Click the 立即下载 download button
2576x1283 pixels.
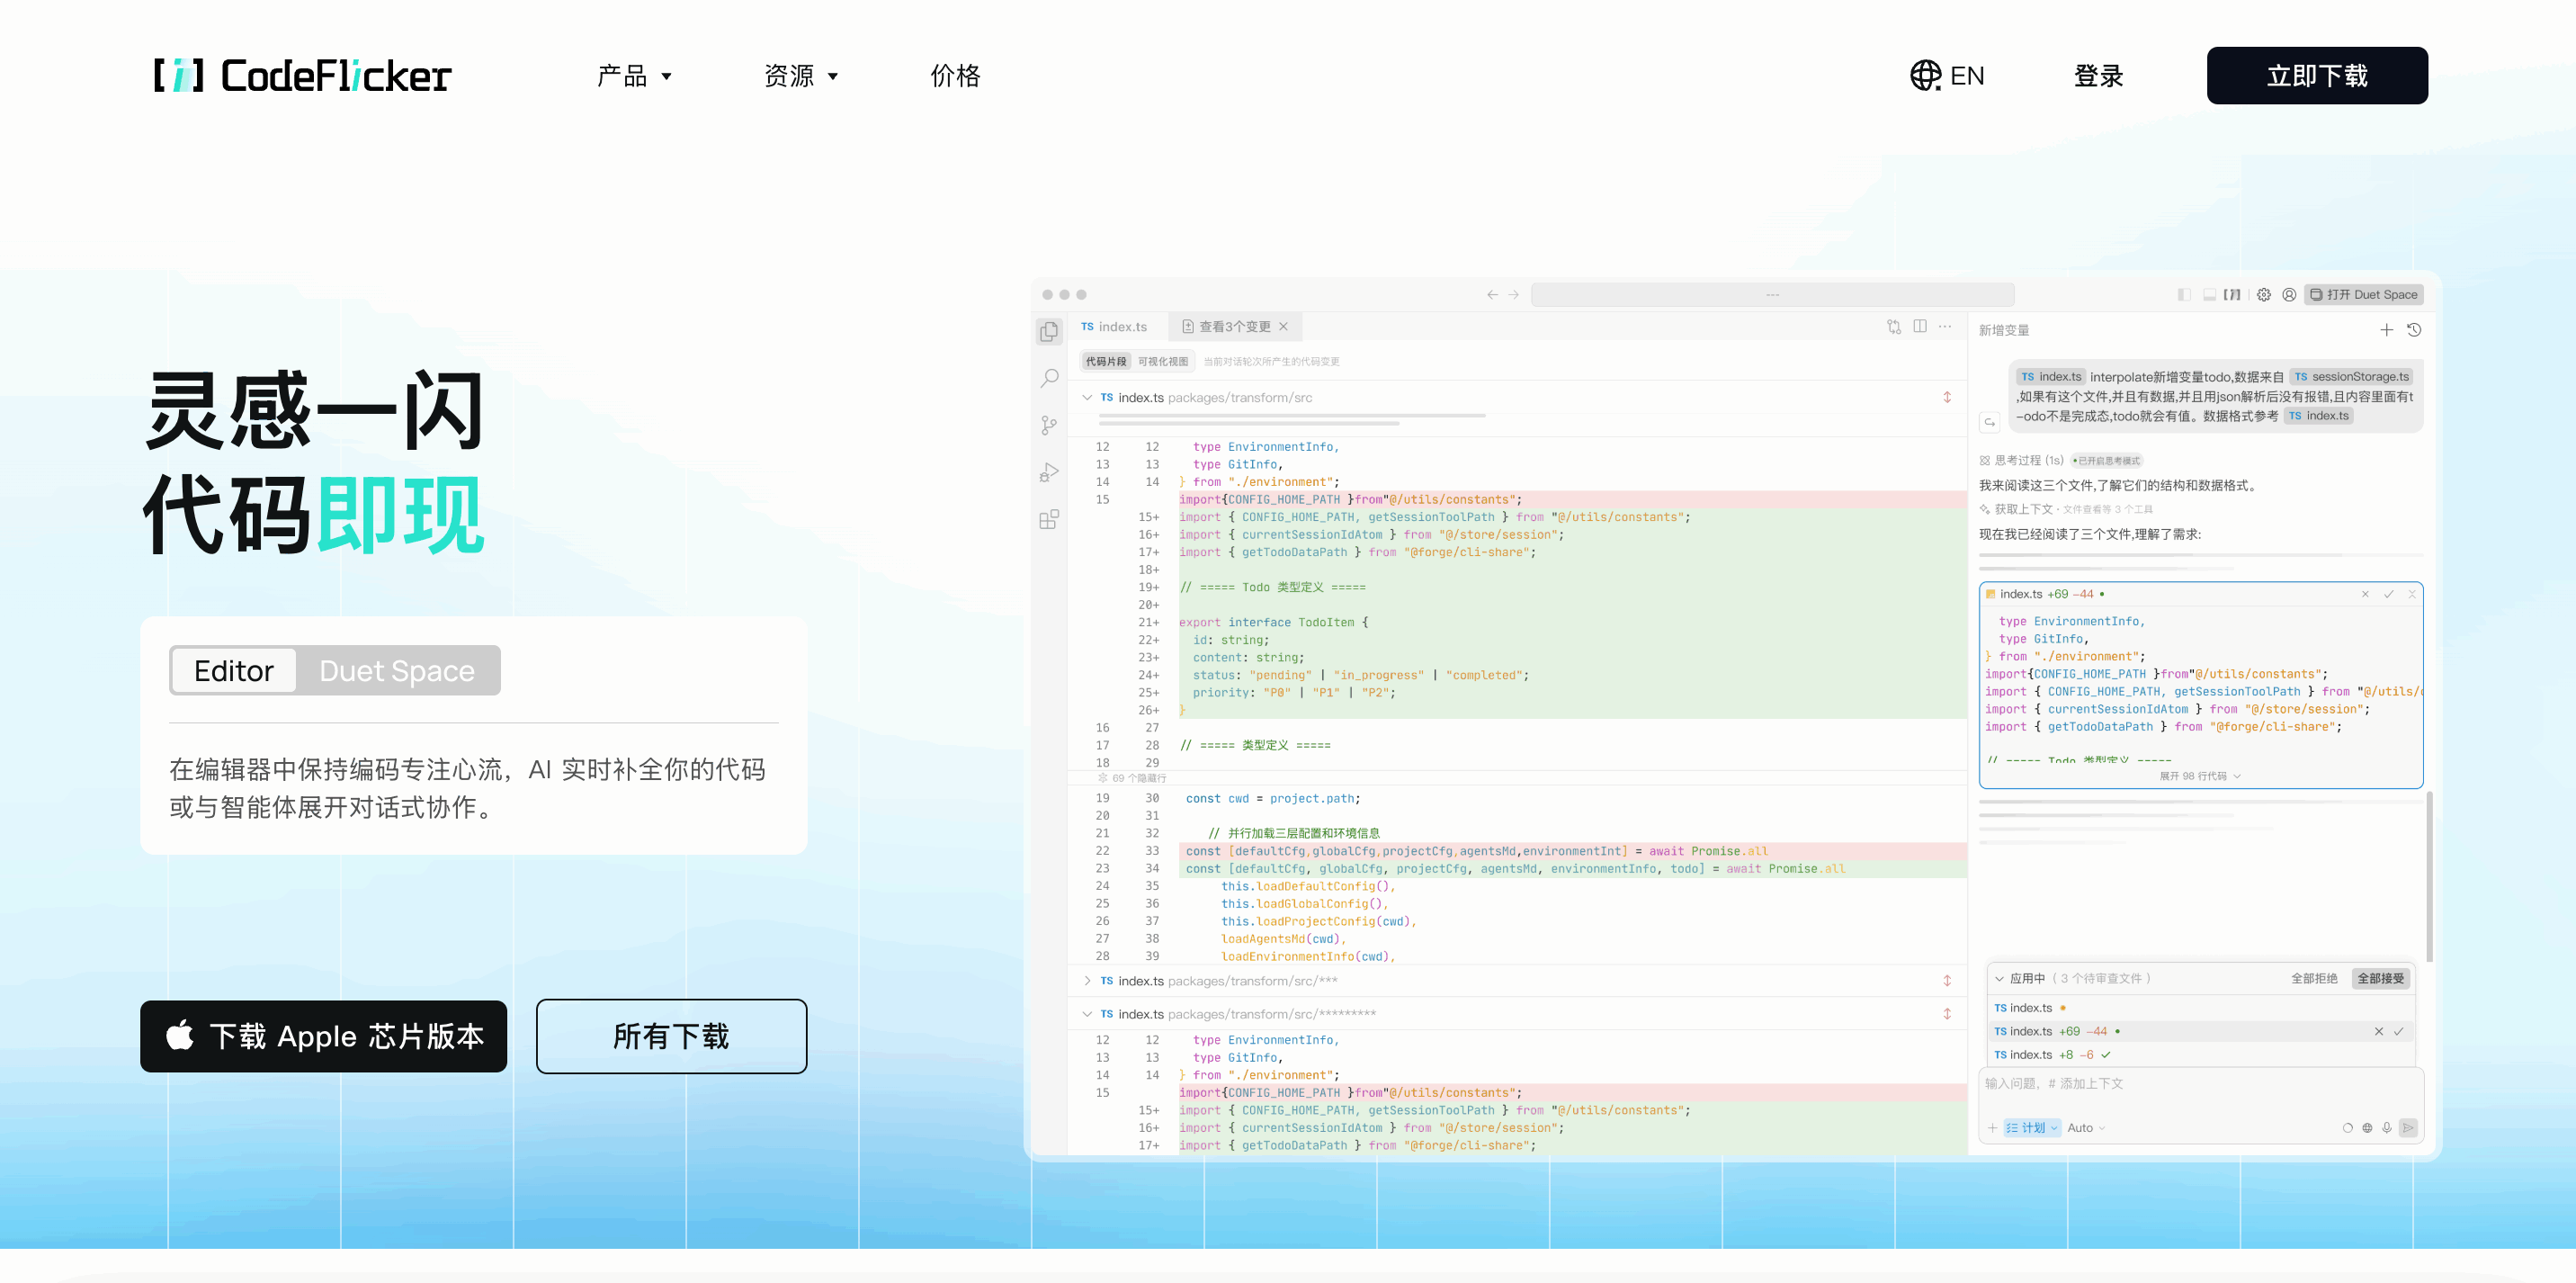[x=2317, y=75]
